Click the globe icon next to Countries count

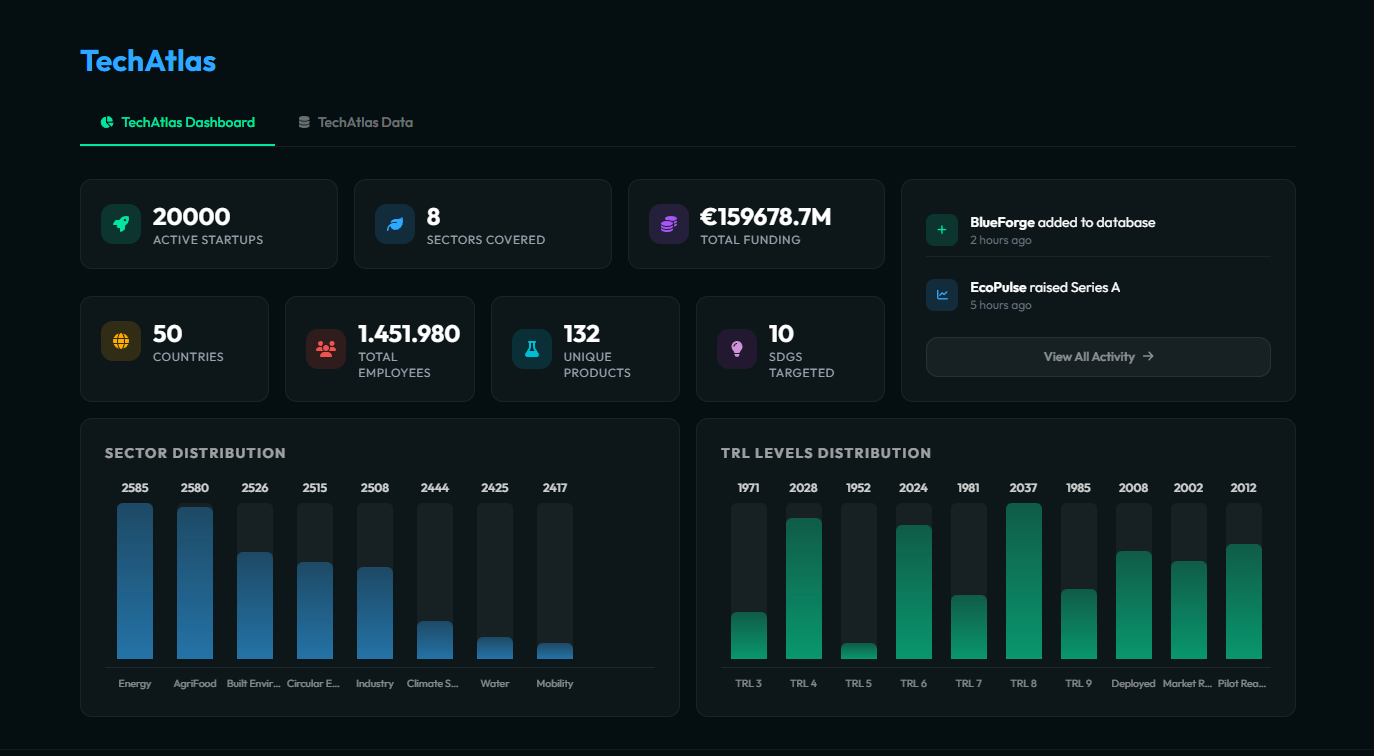coord(120,341)
